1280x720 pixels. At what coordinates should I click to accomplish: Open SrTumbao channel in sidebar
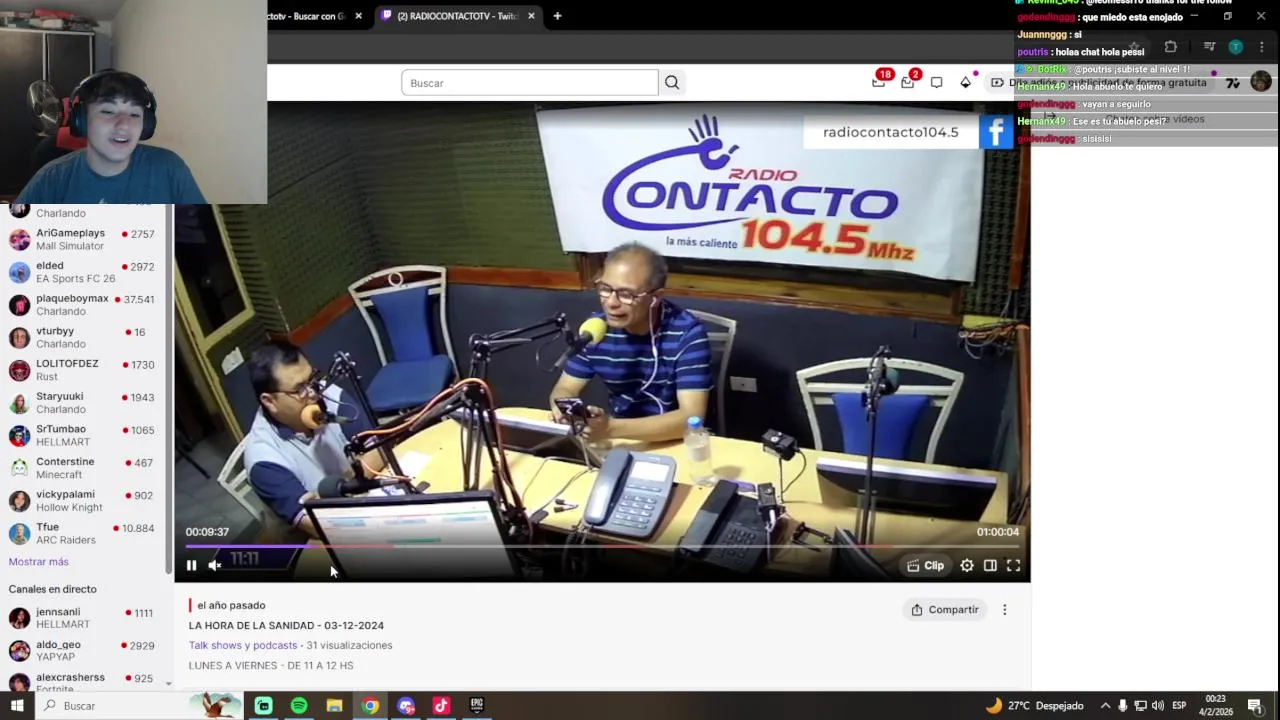click(82, 435)
